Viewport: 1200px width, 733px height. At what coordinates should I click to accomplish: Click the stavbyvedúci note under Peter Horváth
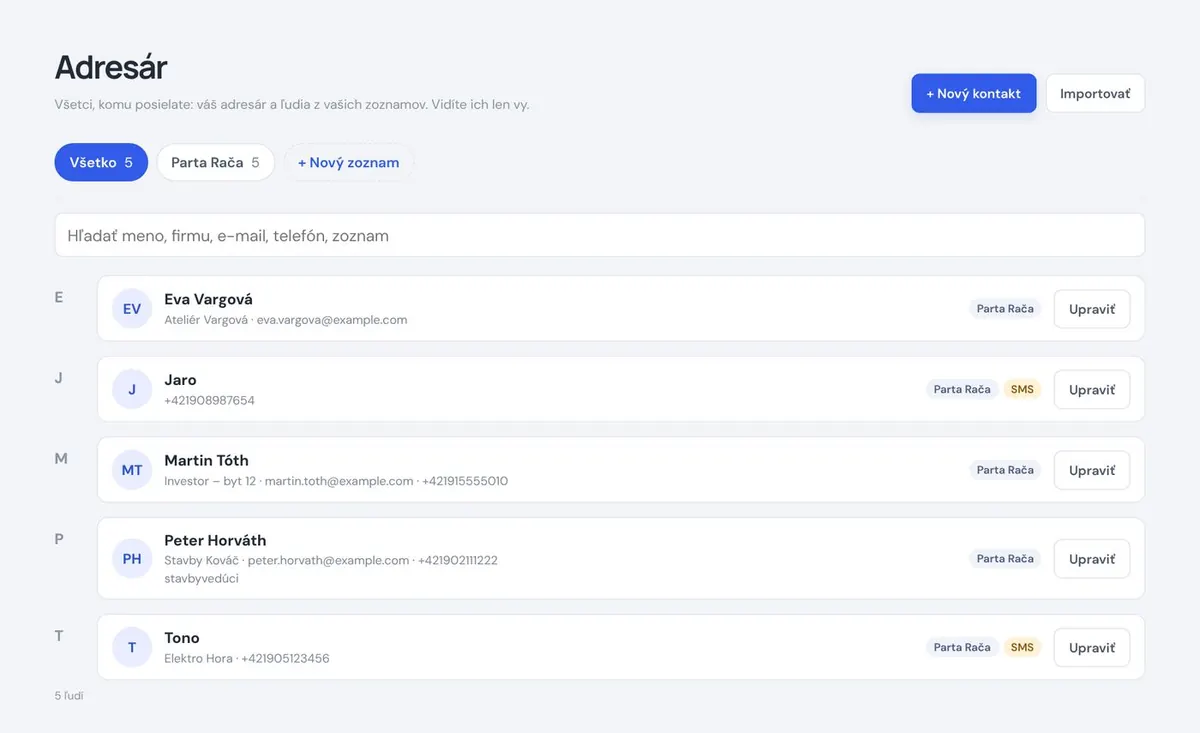pyautogui.click(x=201, y=578)
